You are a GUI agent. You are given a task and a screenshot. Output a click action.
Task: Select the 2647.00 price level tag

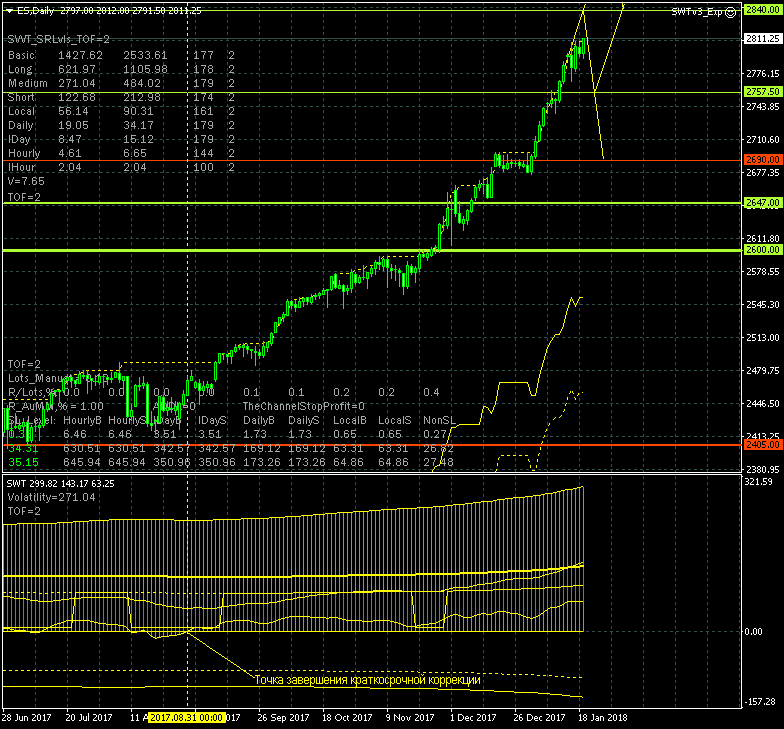click(762, 202)
